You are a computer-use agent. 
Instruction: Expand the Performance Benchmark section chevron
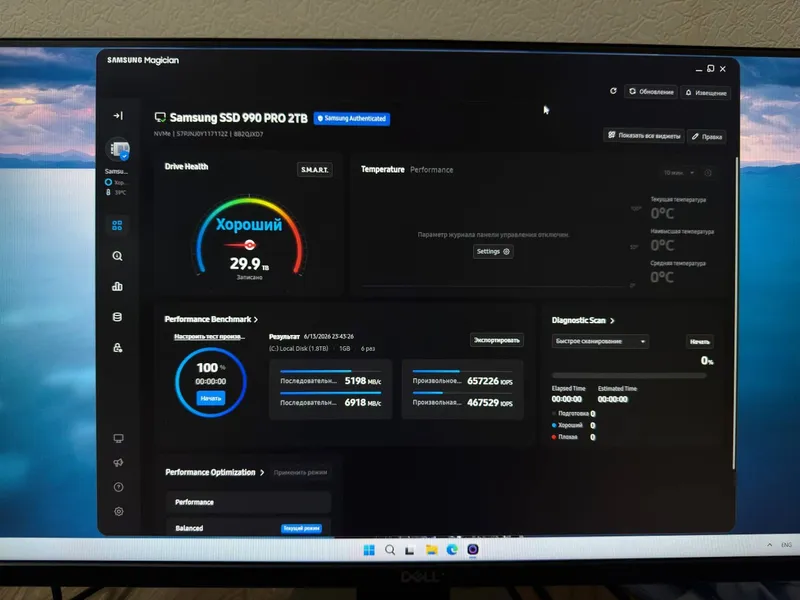256,319
